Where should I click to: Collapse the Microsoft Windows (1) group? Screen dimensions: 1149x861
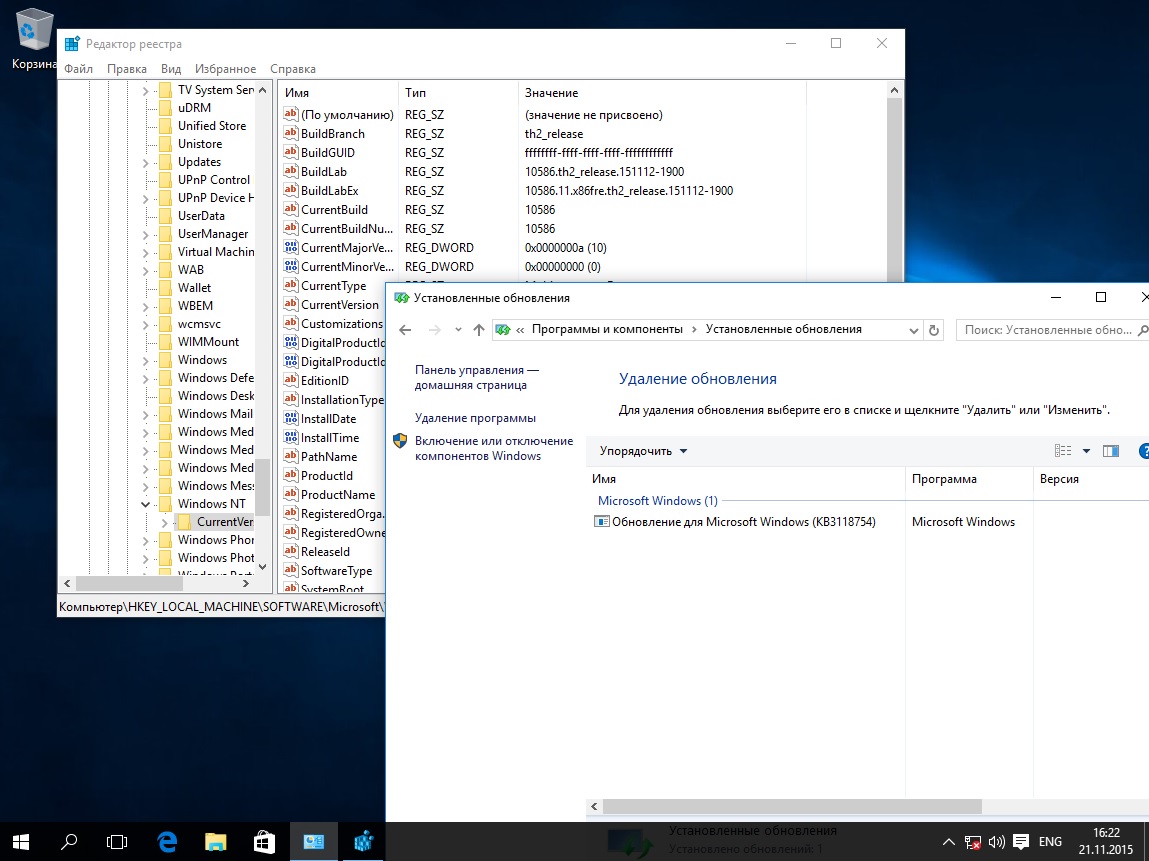click(x=657, y=500)
